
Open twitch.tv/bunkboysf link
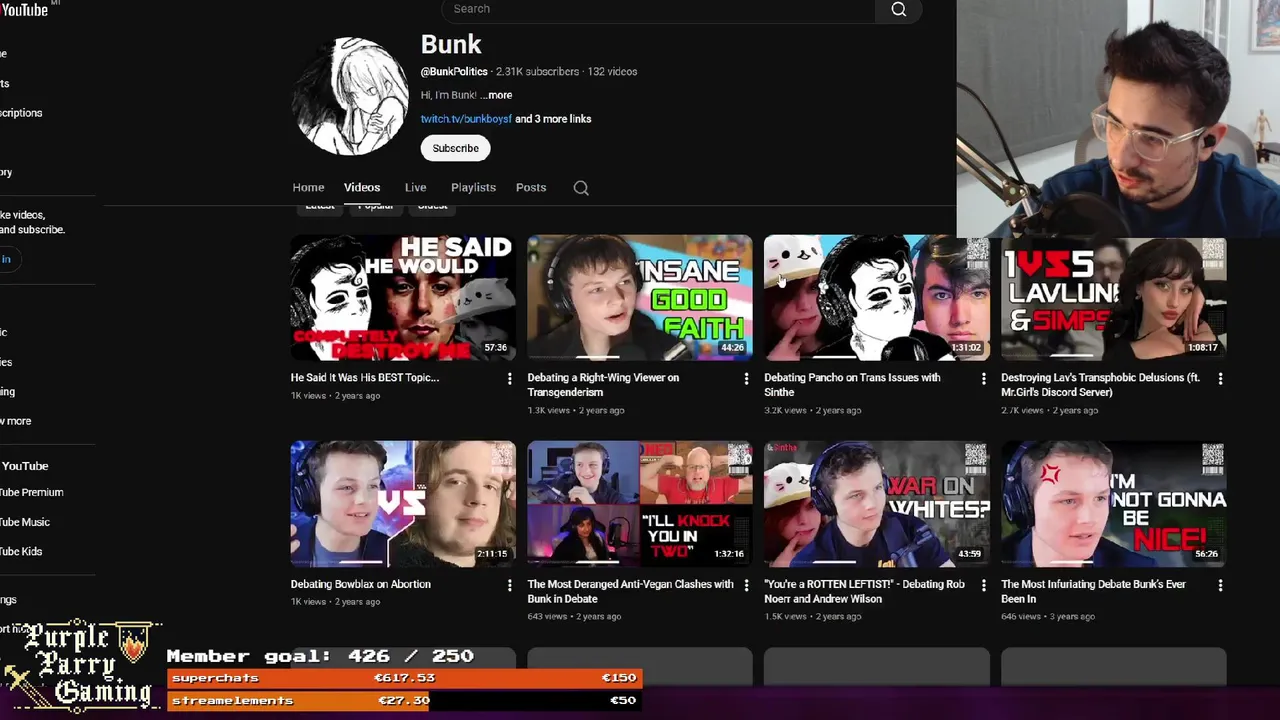(466, 119)
